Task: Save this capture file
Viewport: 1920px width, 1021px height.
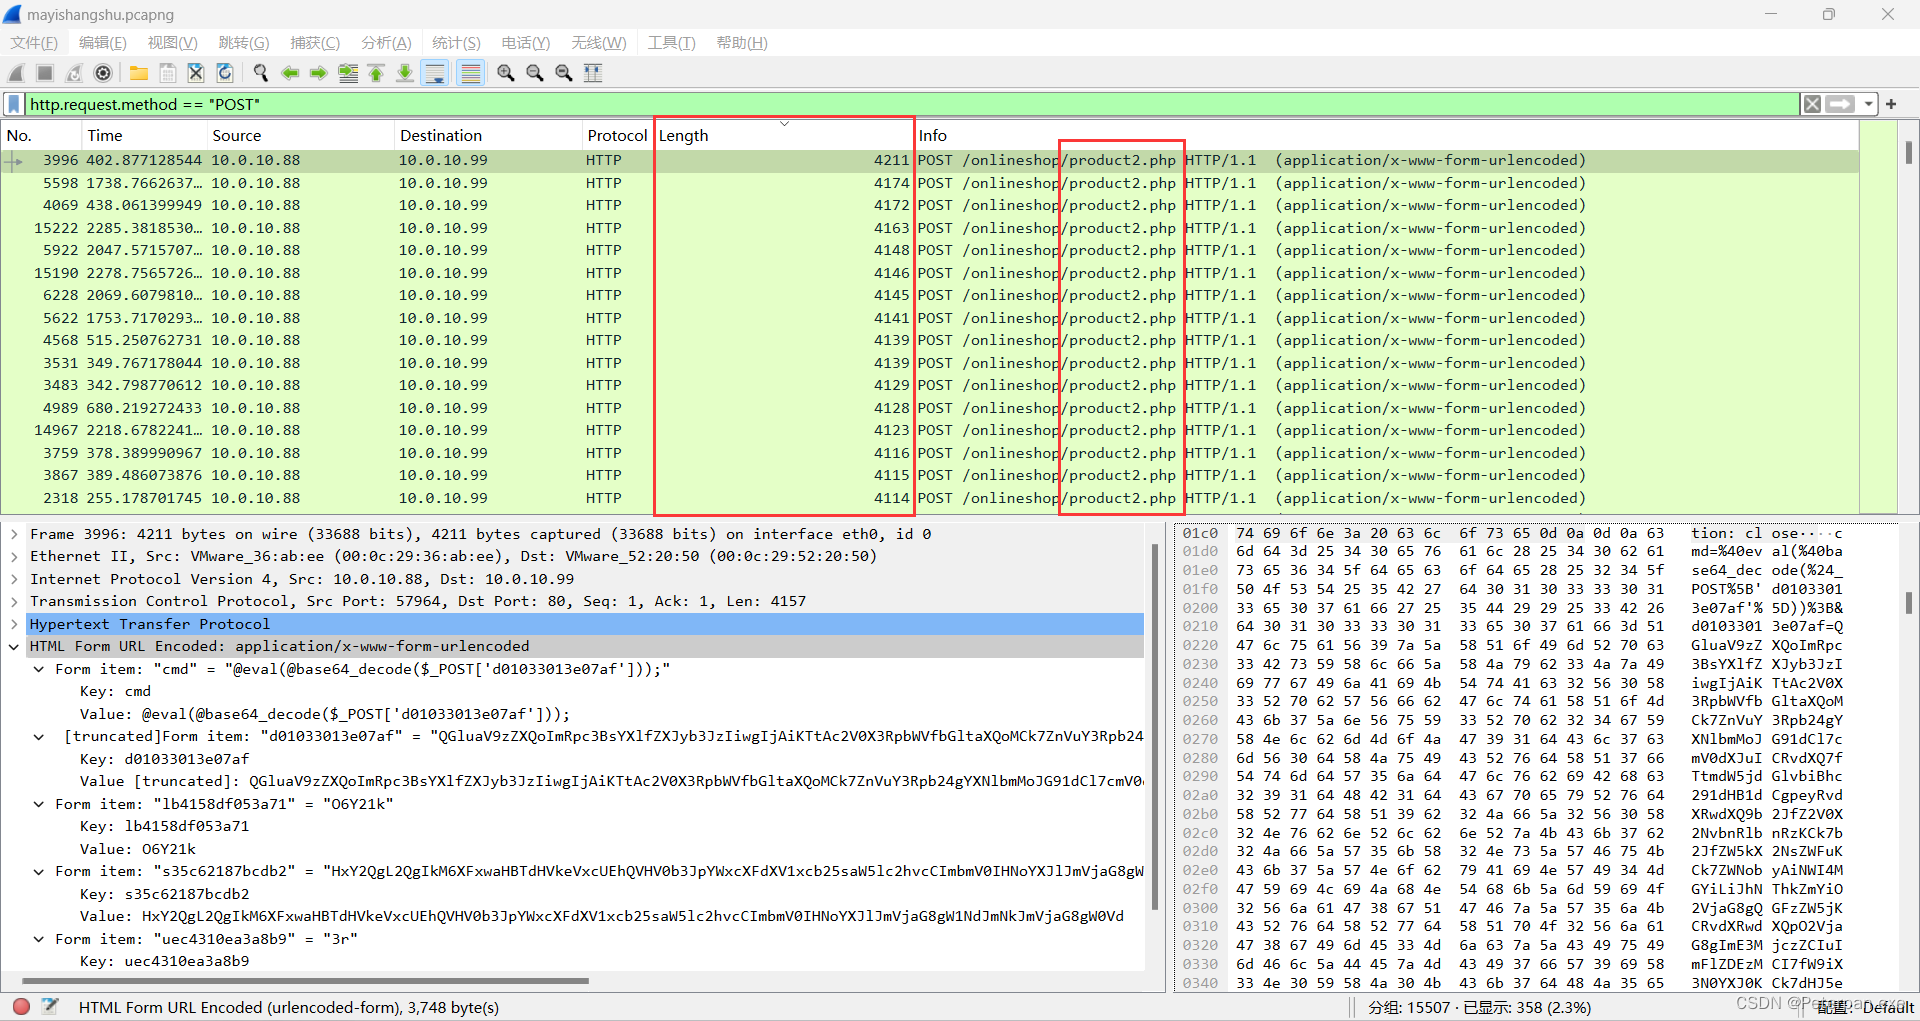Action: [x=168, y=73]
